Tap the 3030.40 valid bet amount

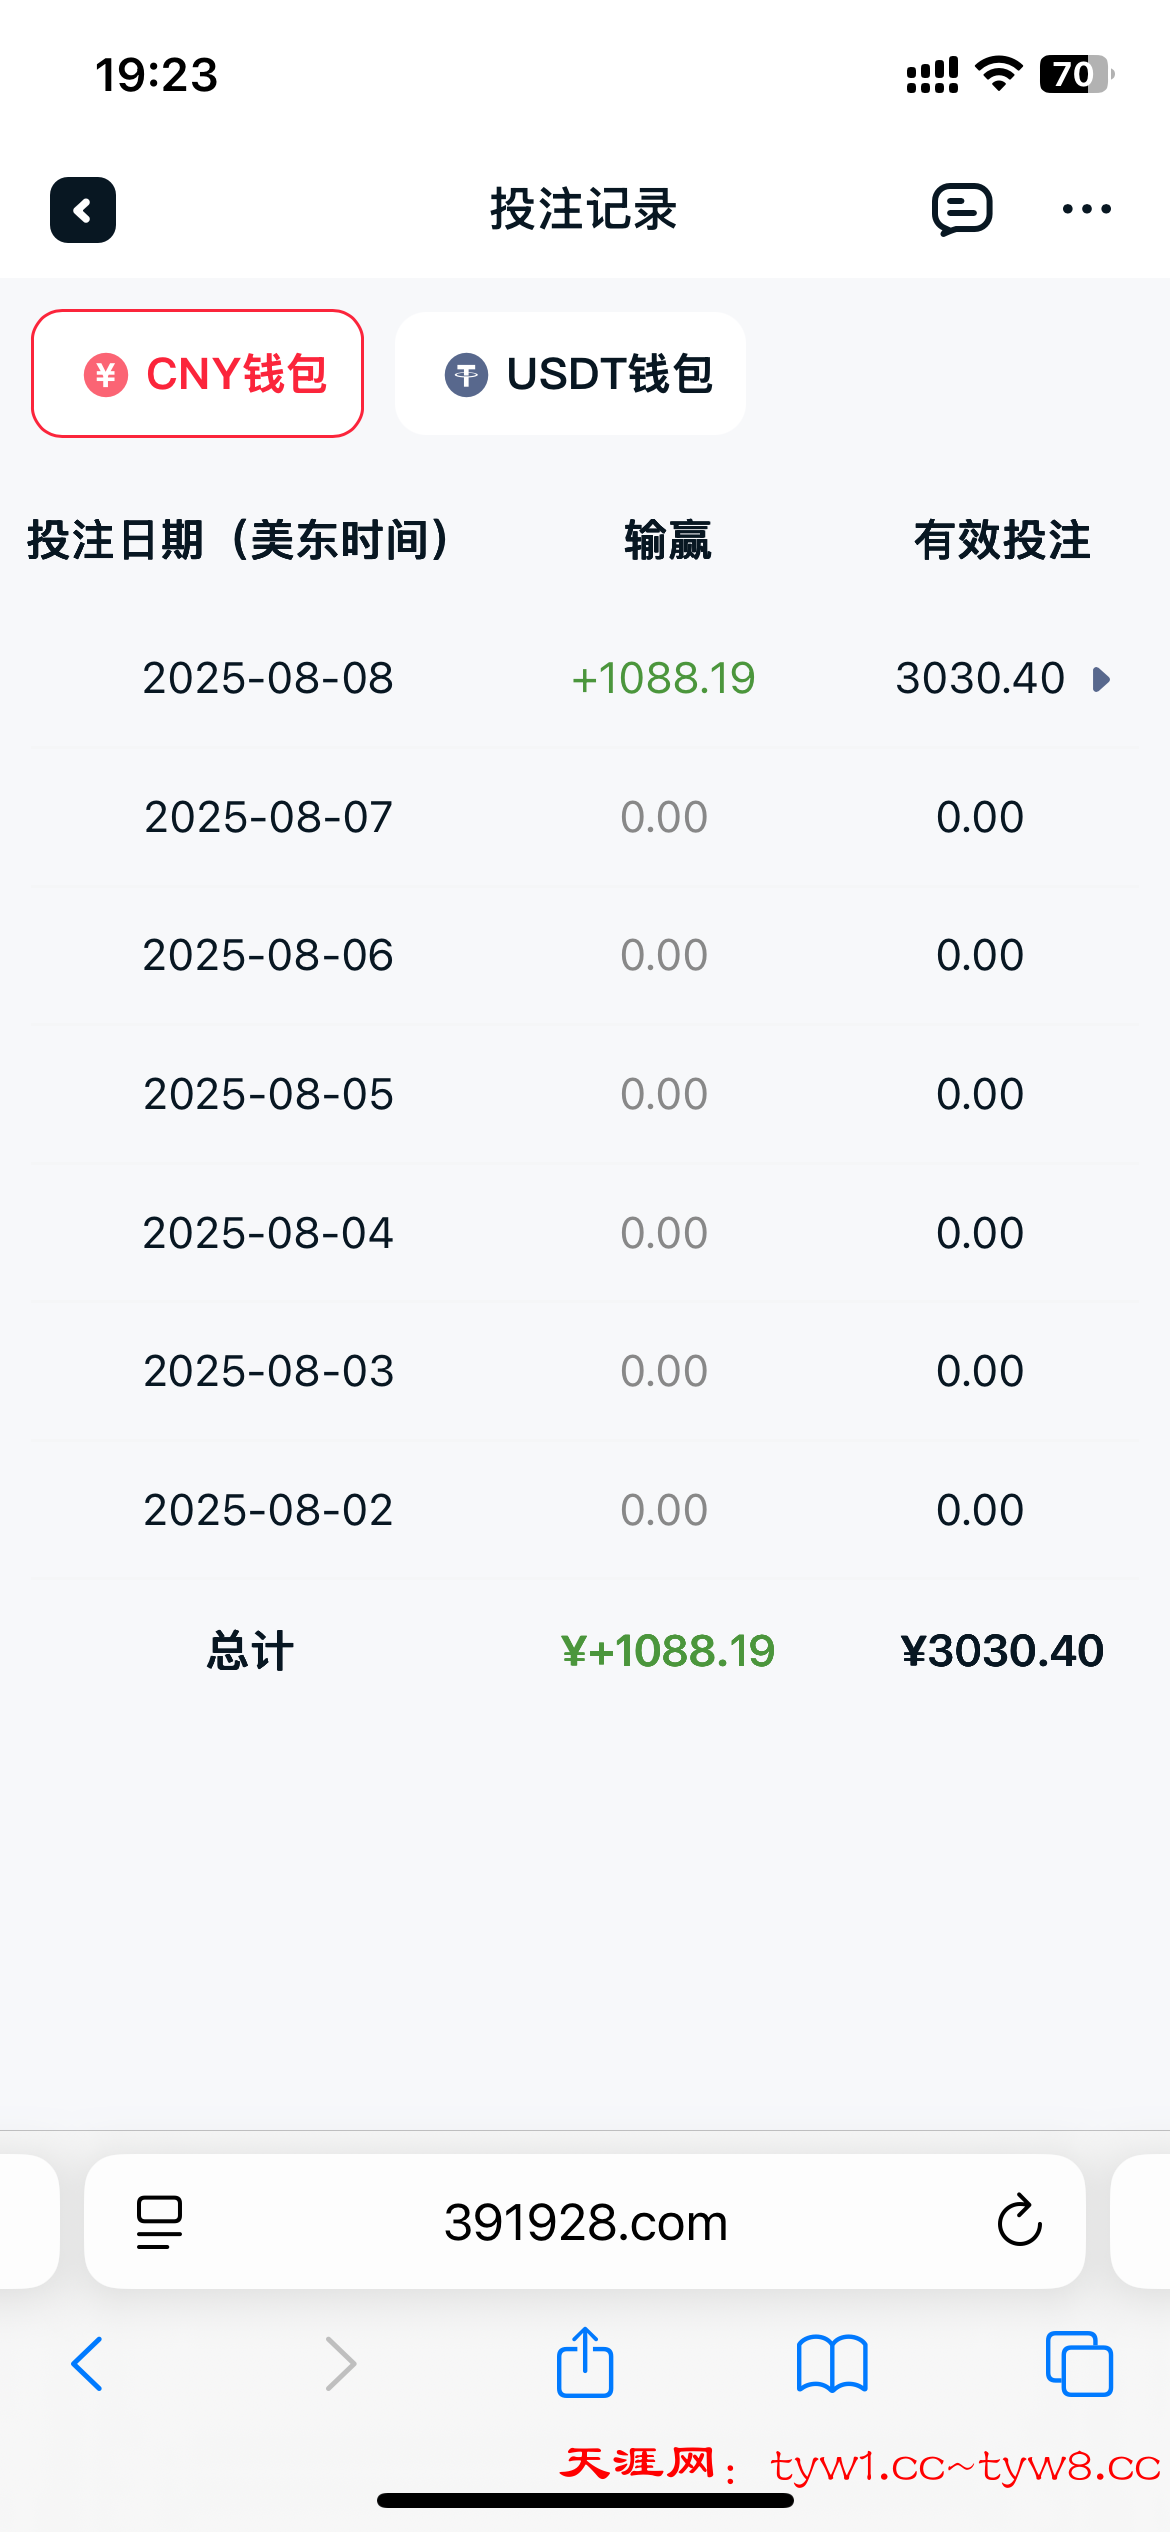click(x=980, y=679)
